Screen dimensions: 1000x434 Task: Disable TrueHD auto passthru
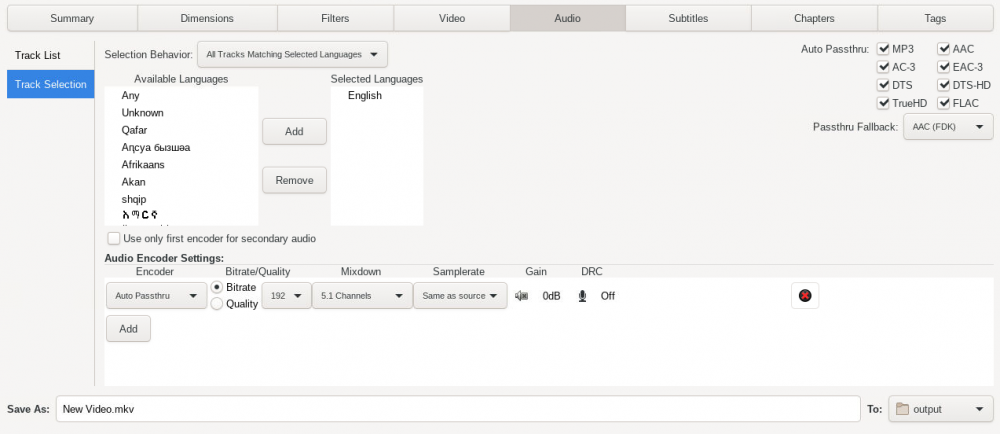pyautogui.click(x=883, y=103)
